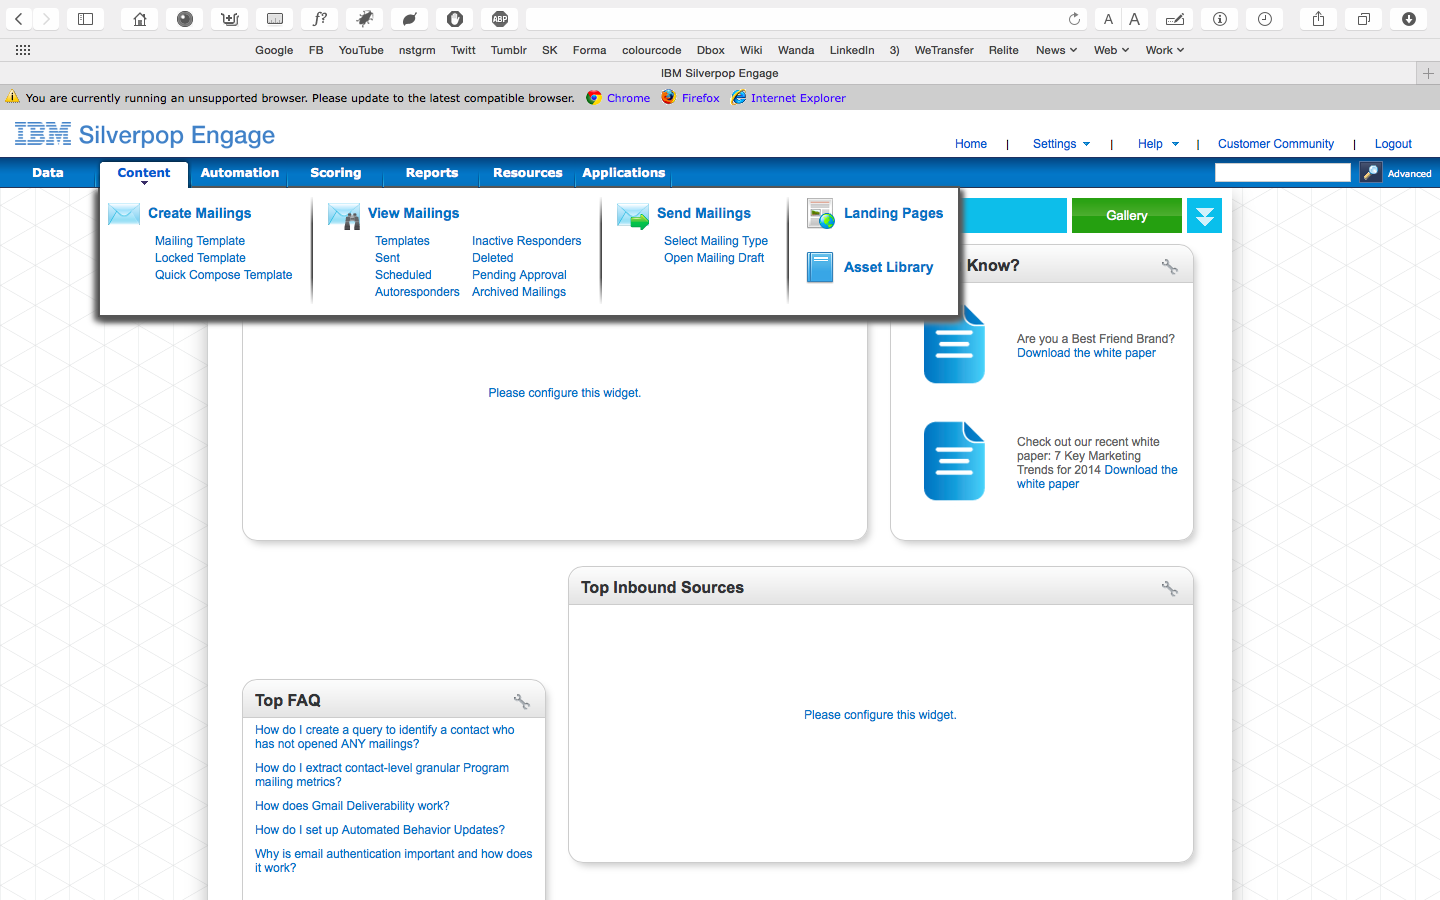
Task: Expand the Web bookmarks folder
Action: (x=1111, y=50)
